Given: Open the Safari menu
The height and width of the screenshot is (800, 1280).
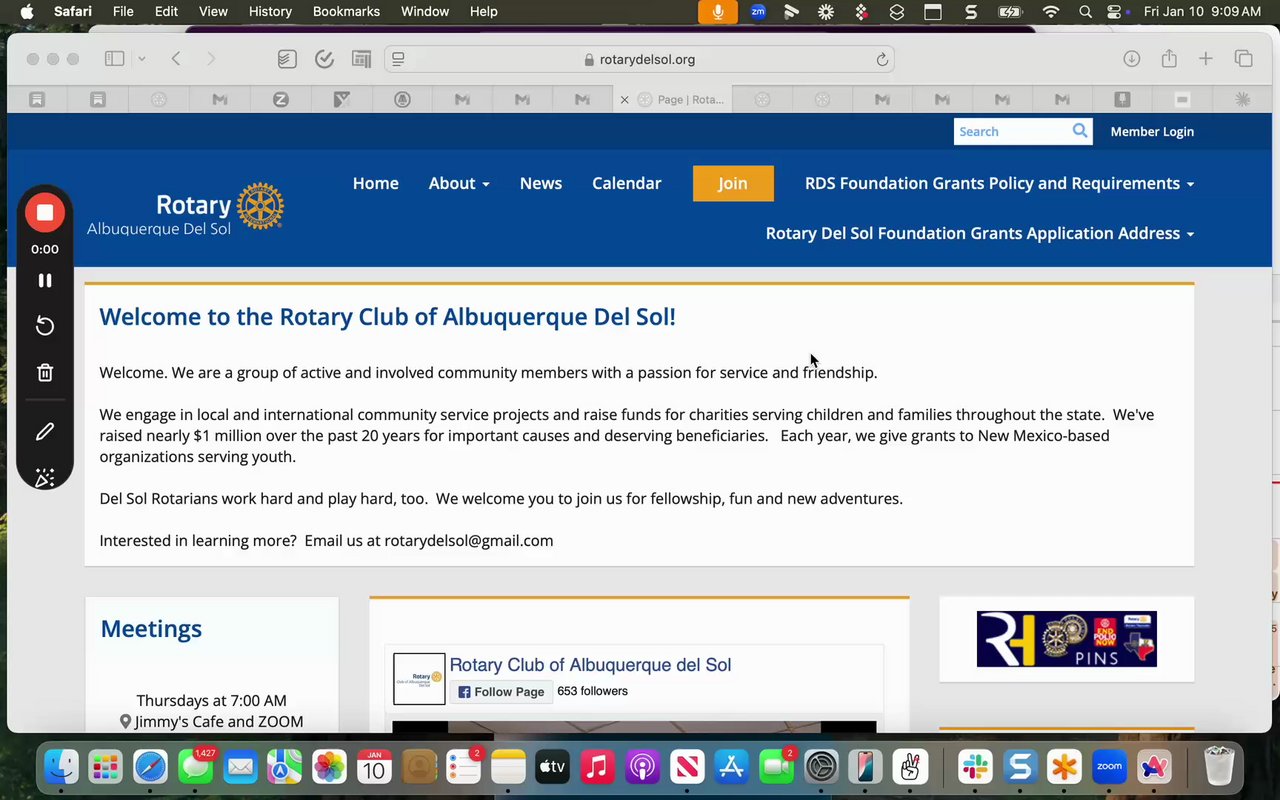Looking at the screenshot, I should click(x=72, y=11).
